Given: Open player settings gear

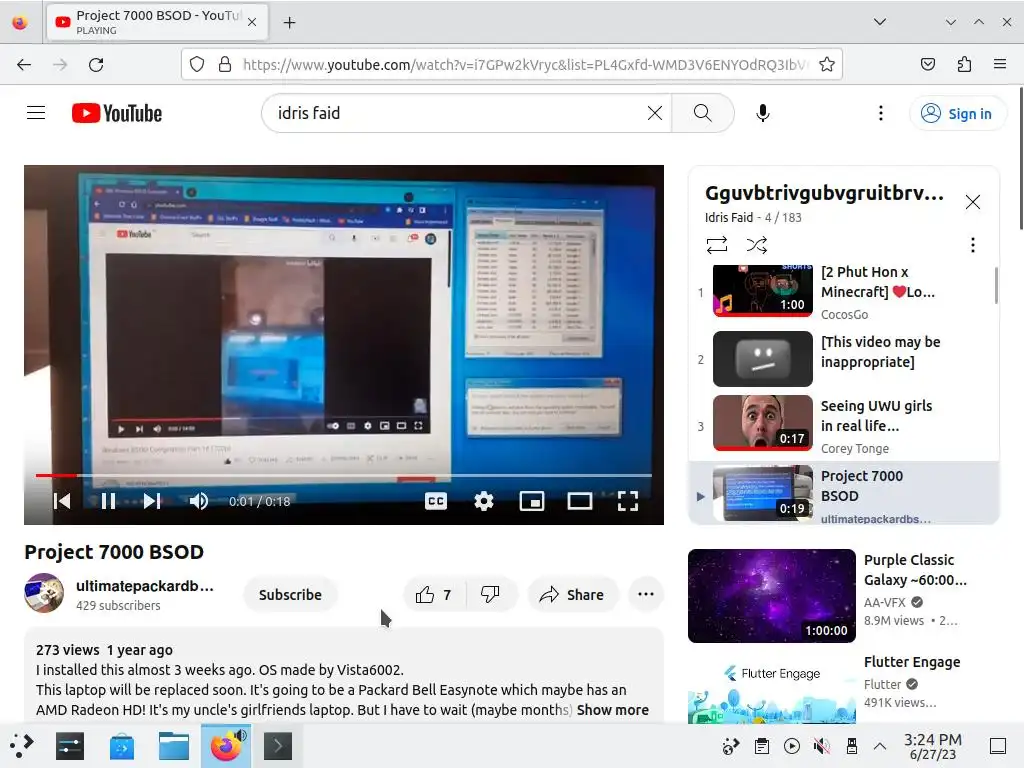Looking at the screenshot, I should click(484, 501).
